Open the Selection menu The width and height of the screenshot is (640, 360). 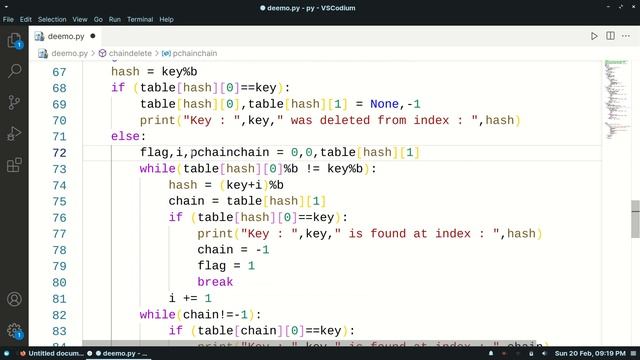pos(52,19)
